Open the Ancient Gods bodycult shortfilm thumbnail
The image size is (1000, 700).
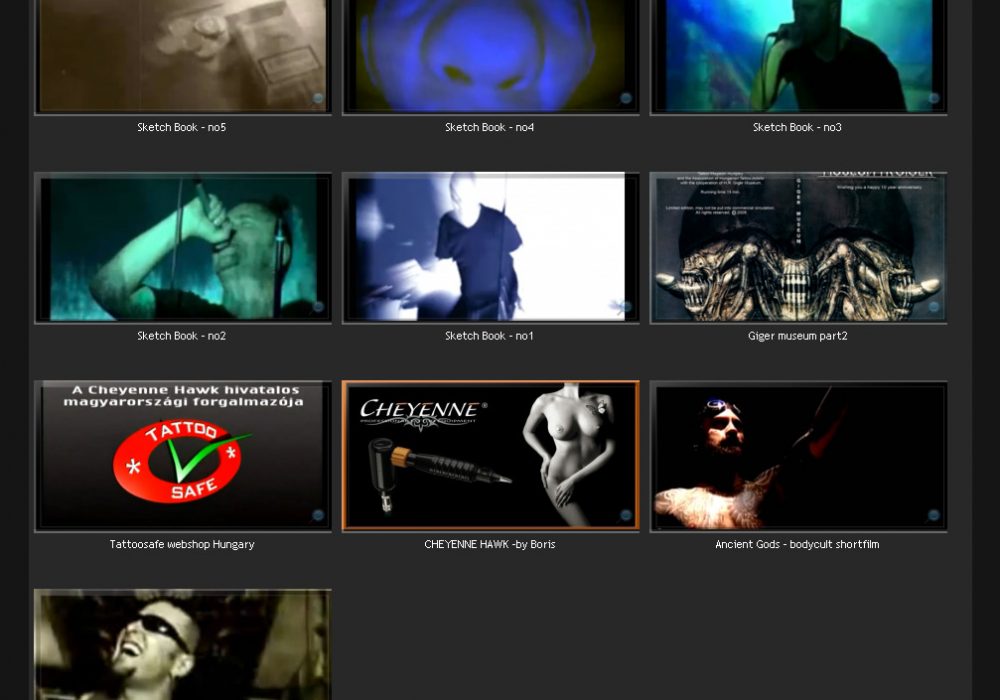[x=798, y=456]
